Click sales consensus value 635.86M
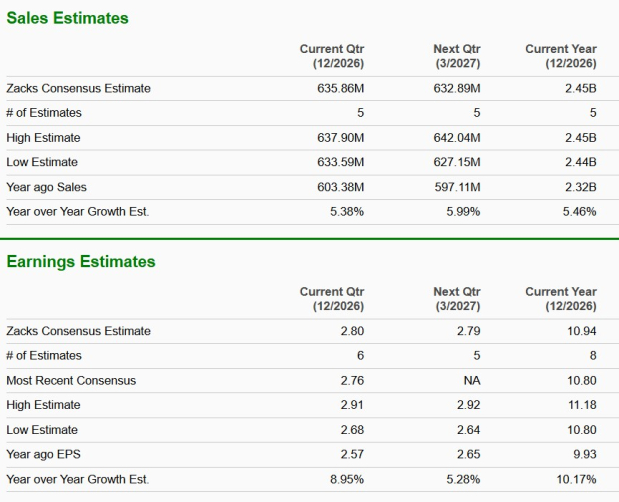The width and height of the screenshot is (619, 502). (x=341, y=88)
